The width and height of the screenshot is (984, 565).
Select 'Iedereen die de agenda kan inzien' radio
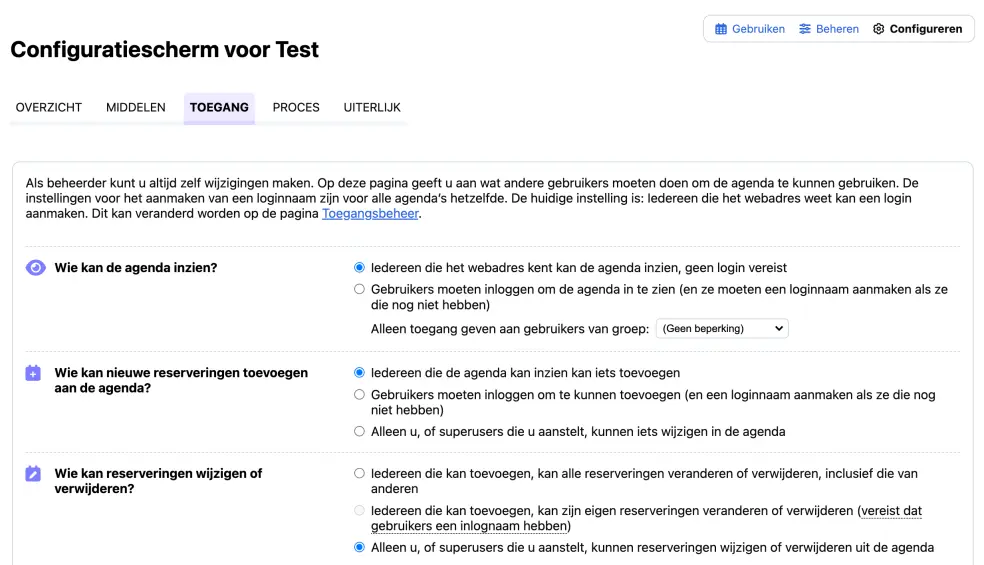360,373
